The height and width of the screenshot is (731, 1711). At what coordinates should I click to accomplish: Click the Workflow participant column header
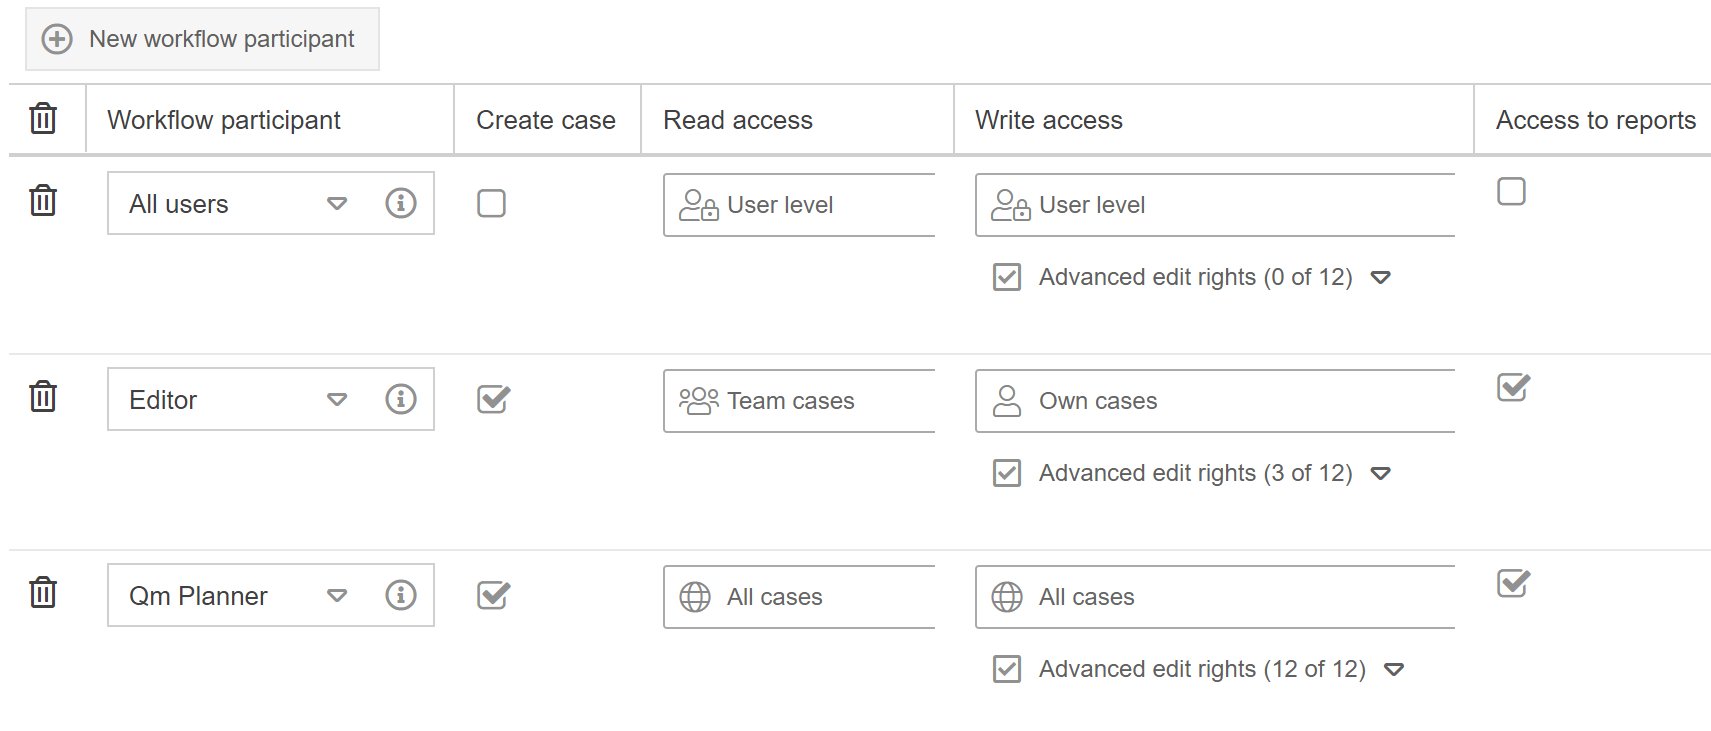tap(224, 120)
